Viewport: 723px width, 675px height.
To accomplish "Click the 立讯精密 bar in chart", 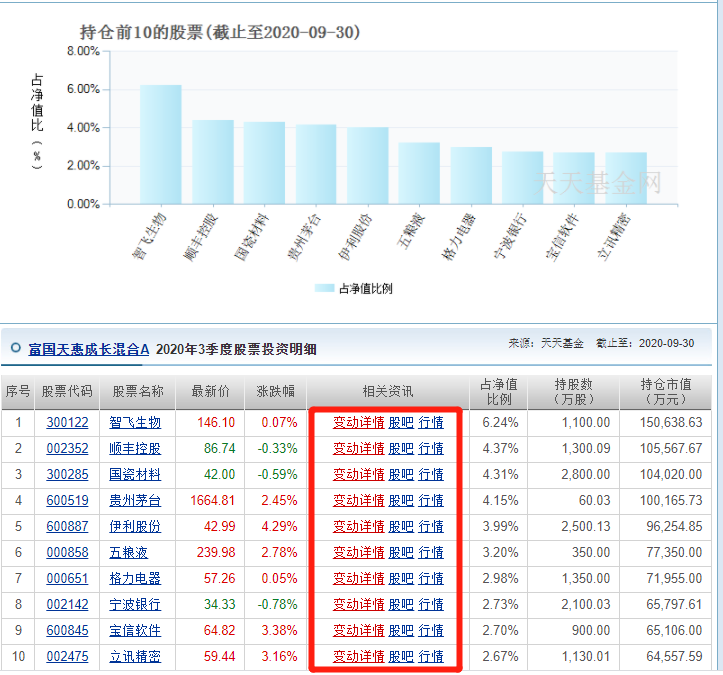I will [x=626, y=178].
